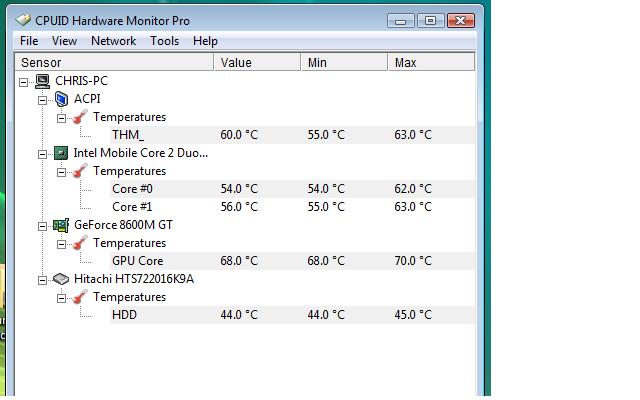The width and height of the screenshot is (640, 400).
Task: Open the File menu
Action: tap(29, 41)
